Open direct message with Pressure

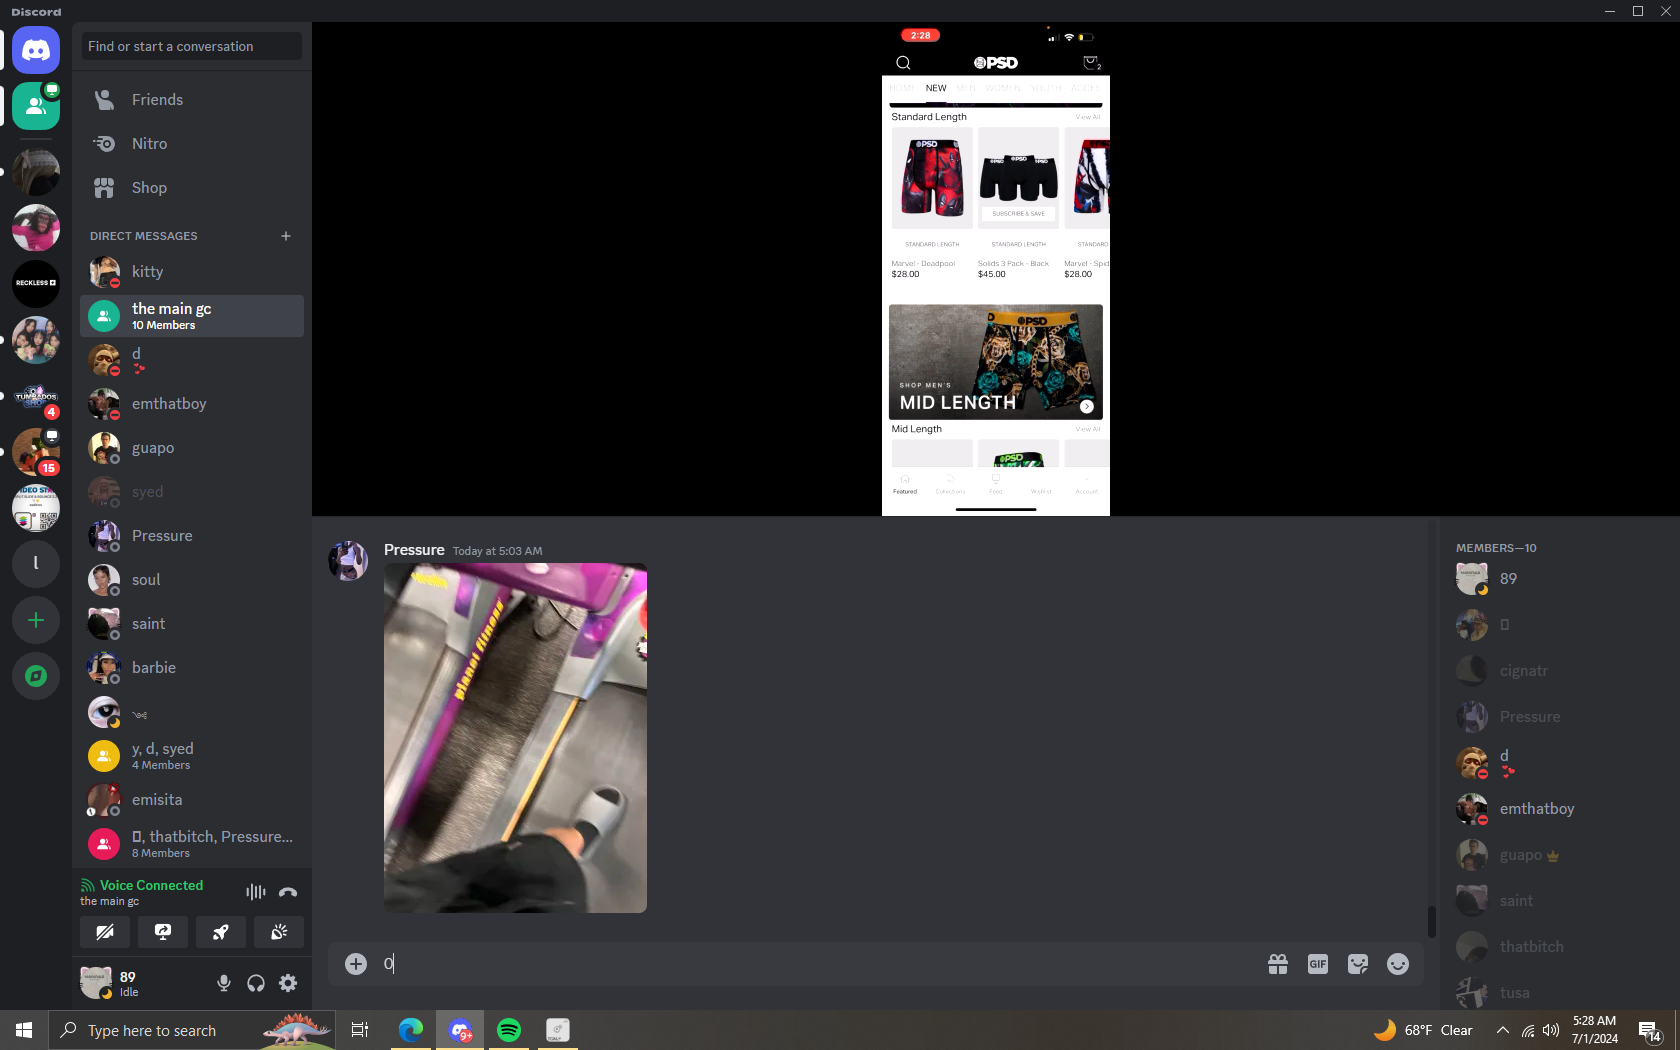[192, 536]
